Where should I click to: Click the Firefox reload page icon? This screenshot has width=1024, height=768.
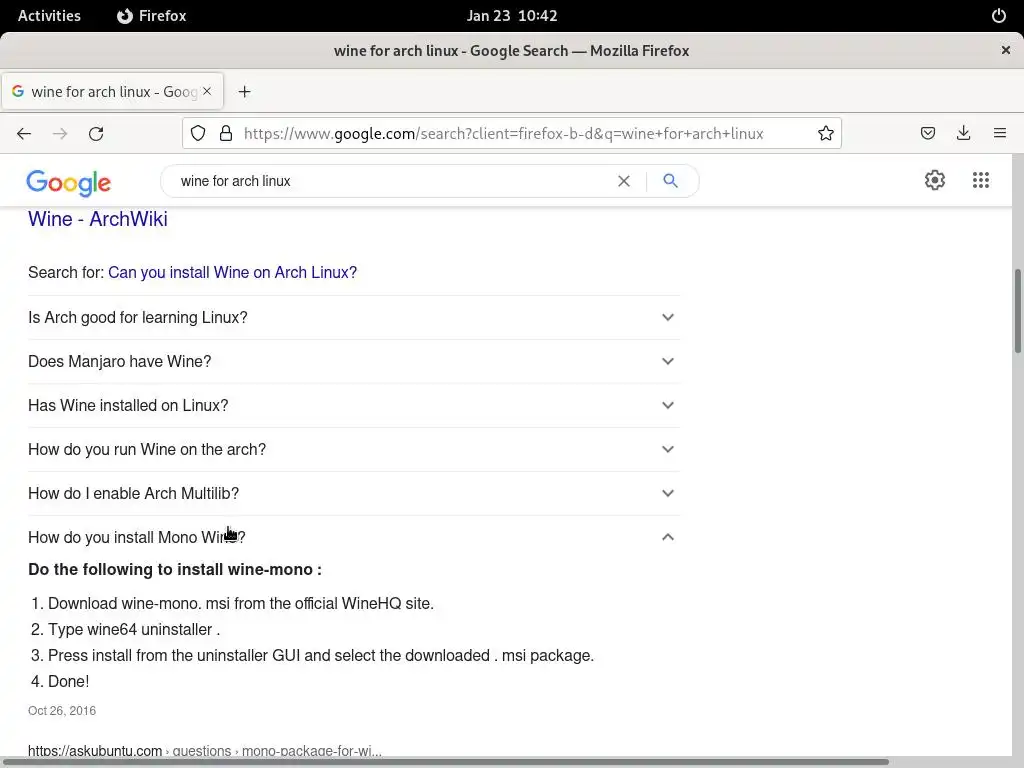(96, 133)
